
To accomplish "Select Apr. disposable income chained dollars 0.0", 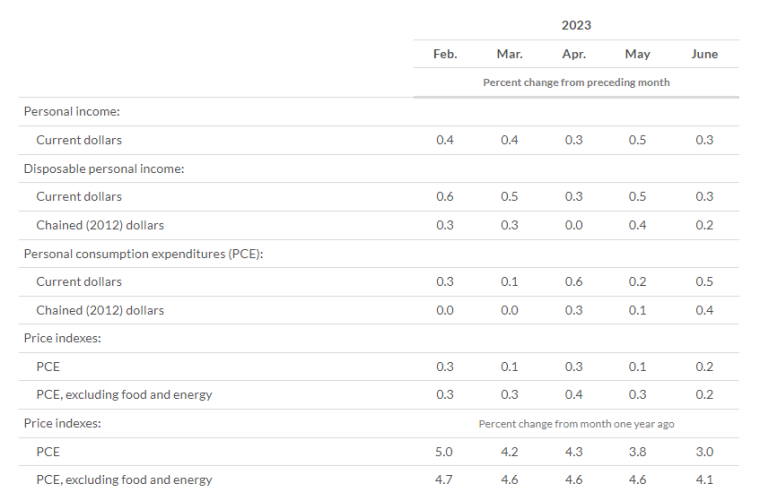I will 574,225.
